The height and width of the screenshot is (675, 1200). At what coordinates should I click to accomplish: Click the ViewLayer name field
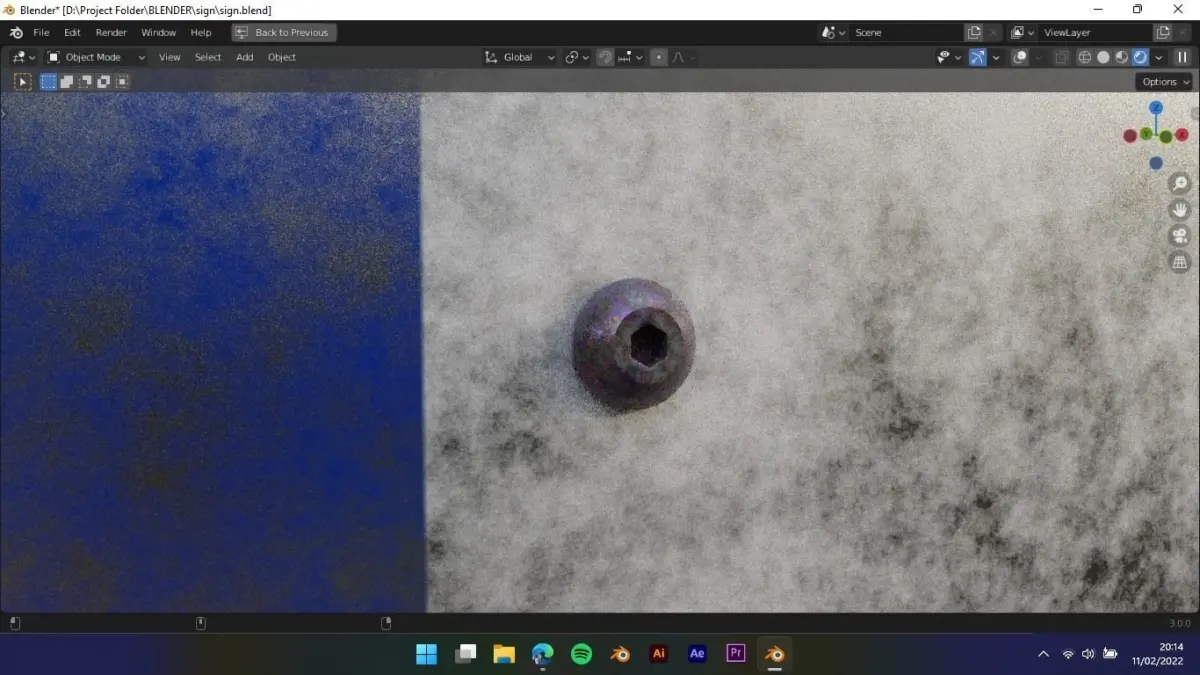[1095, 32]
